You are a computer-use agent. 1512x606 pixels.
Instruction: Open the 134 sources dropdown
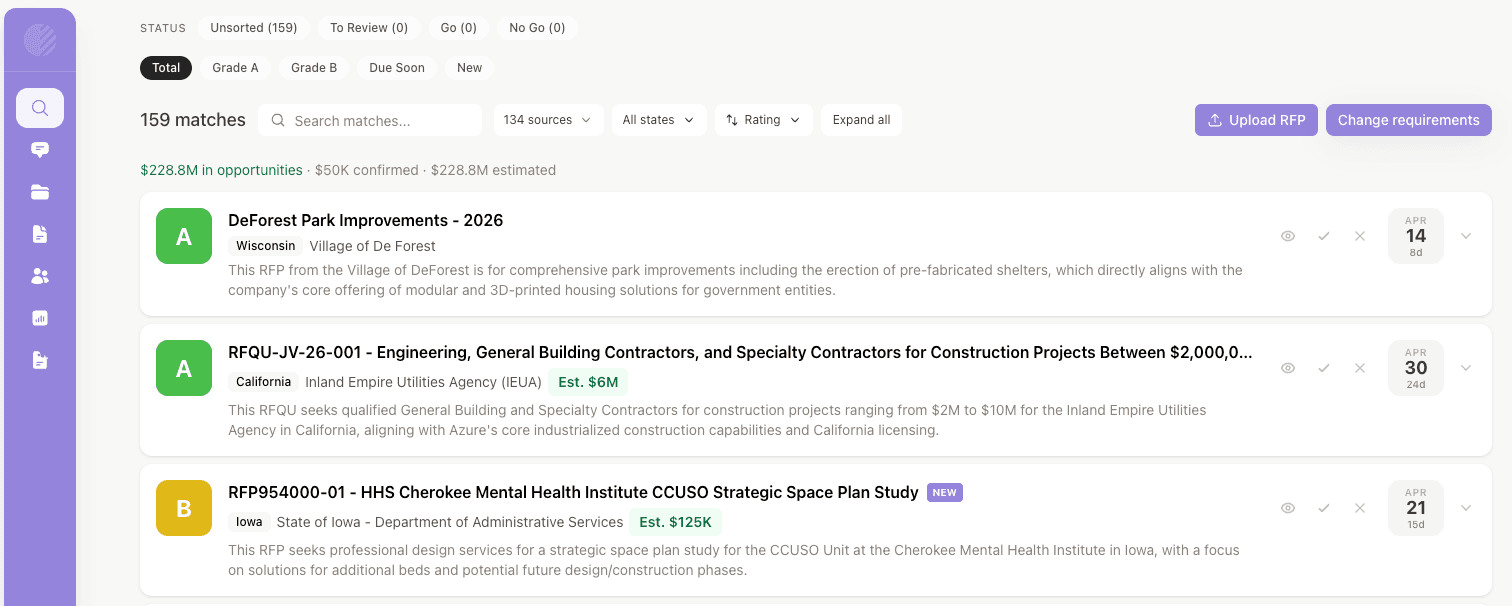[x=548, y=120]
